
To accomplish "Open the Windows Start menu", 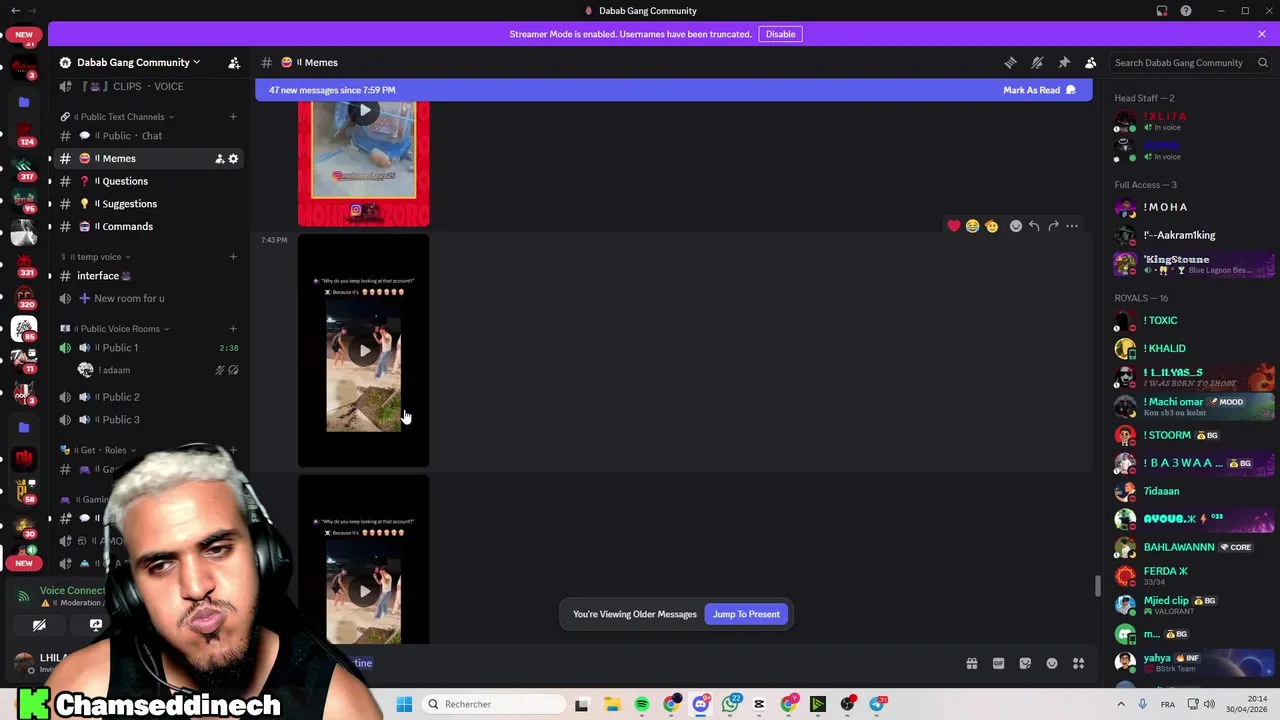I will (404, 704).
